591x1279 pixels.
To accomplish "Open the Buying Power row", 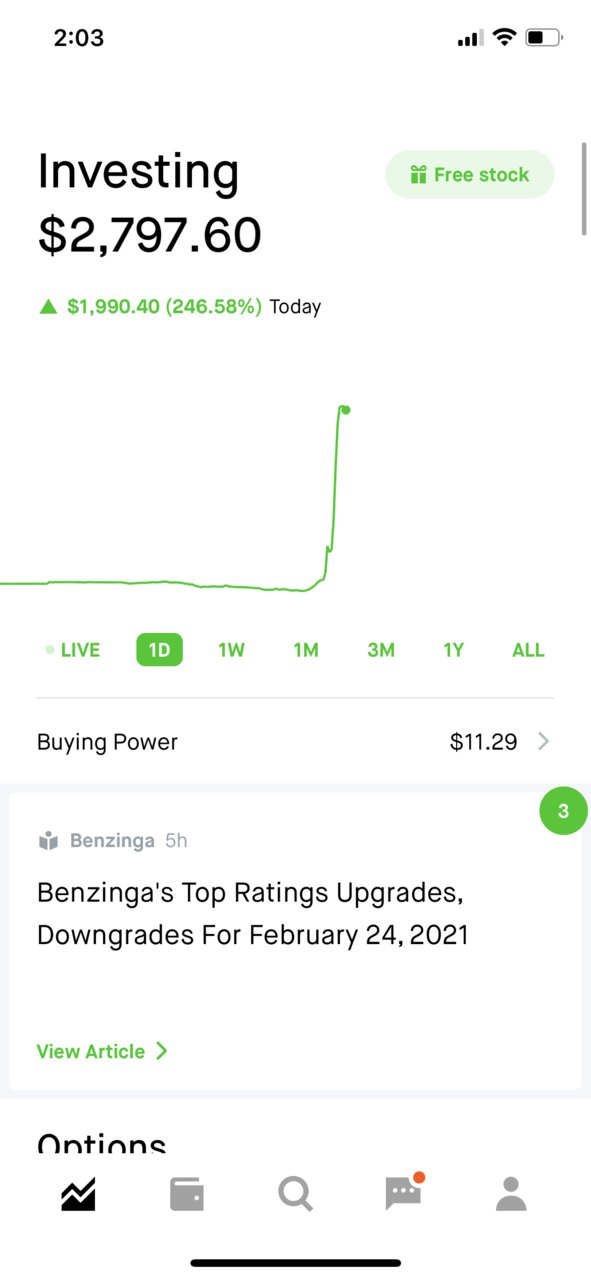I will pos(295,742).
